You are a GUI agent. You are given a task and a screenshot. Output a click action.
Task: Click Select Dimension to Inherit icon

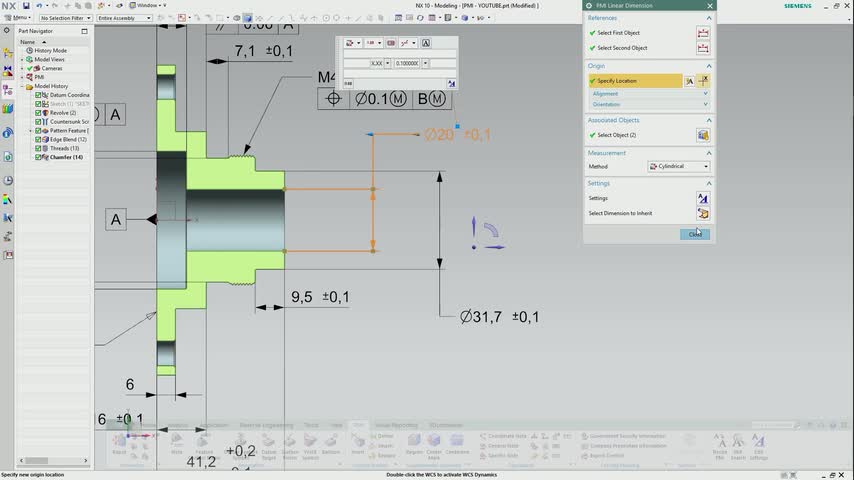pyautogui.click(x=703, y=214)
